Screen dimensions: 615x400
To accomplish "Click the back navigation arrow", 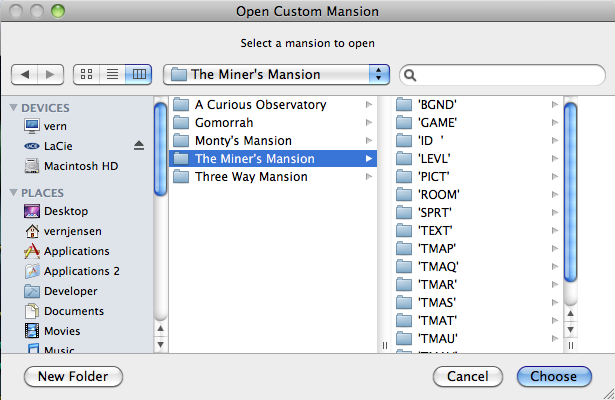I will (25, 74).
